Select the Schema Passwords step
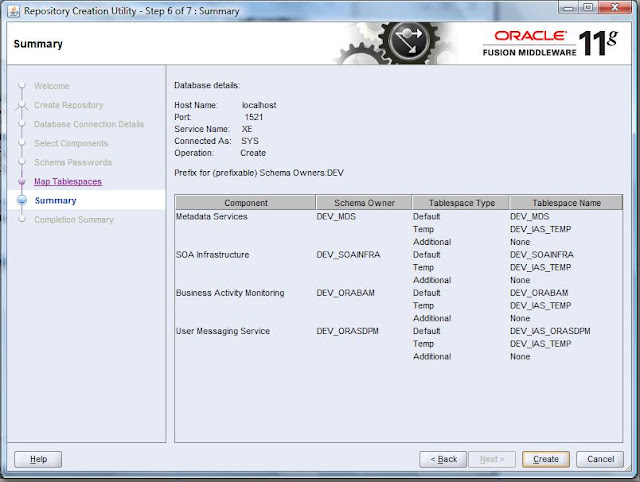This screenshot has height=482, width=640. click(x=73, y=162)
